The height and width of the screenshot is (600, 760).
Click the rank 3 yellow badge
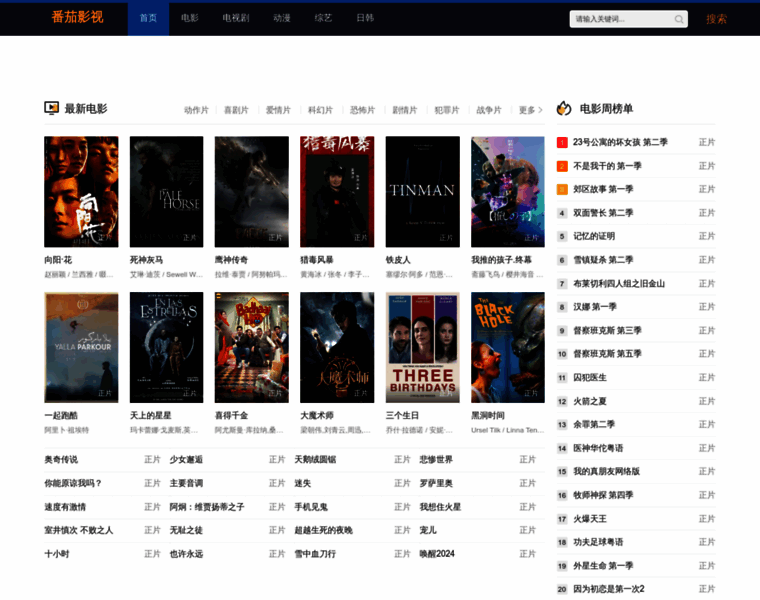pyautogui.click(x=562, y=189)
